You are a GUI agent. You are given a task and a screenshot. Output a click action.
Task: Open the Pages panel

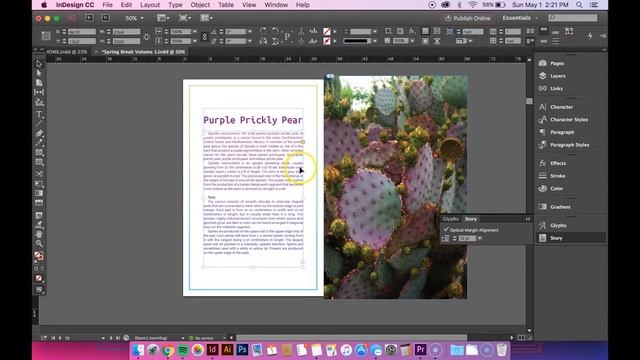(x=557, y=63)
